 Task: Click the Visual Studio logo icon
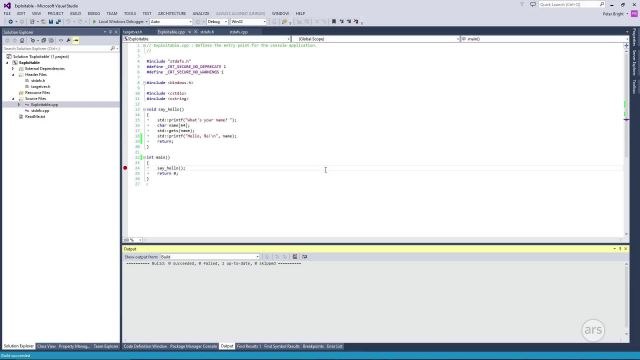coord(7,5)
